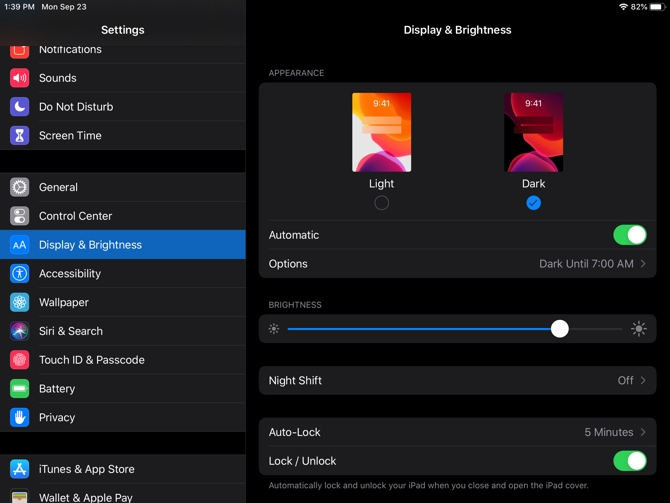670x503 pixels.
Task: Tap the Light mode preview thumbnail
Action: pos(382,132)
